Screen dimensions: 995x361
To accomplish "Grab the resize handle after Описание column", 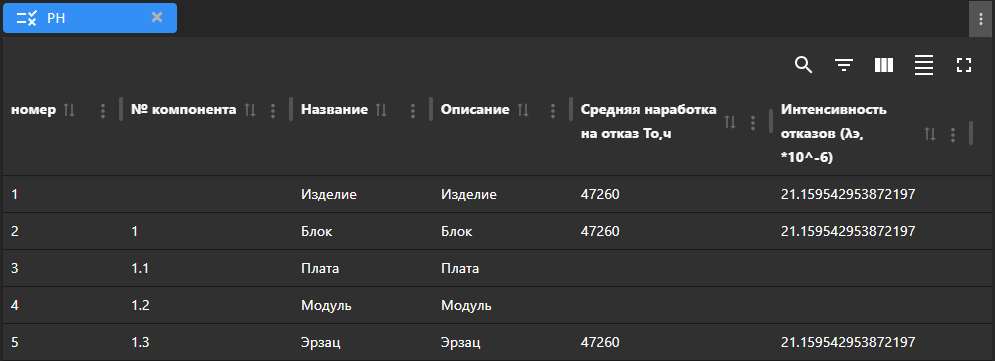I will point(570,109).
